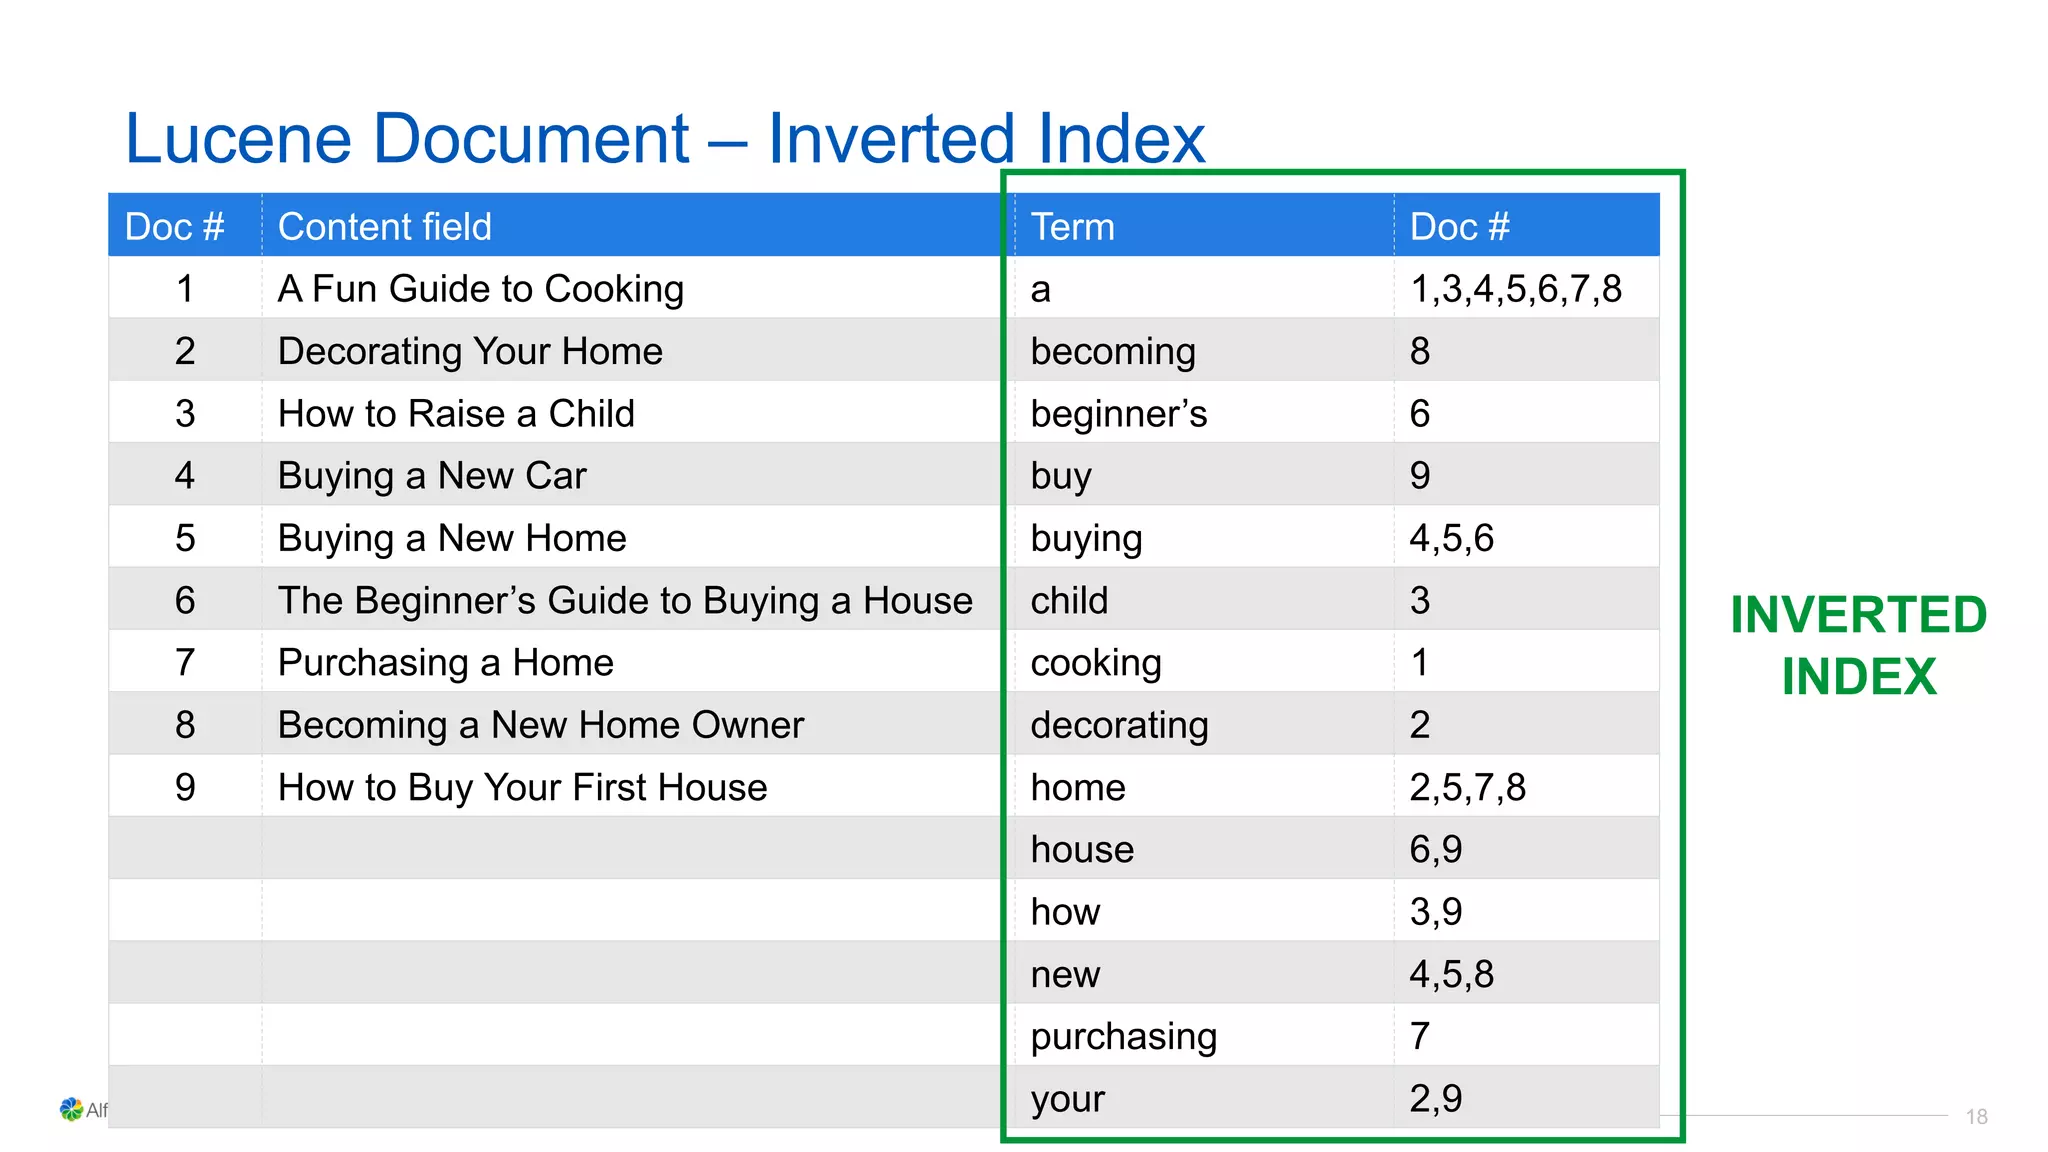Click the Doc # value for 'cooking'
2048x1152 pixels.
tap(1420, 662)
